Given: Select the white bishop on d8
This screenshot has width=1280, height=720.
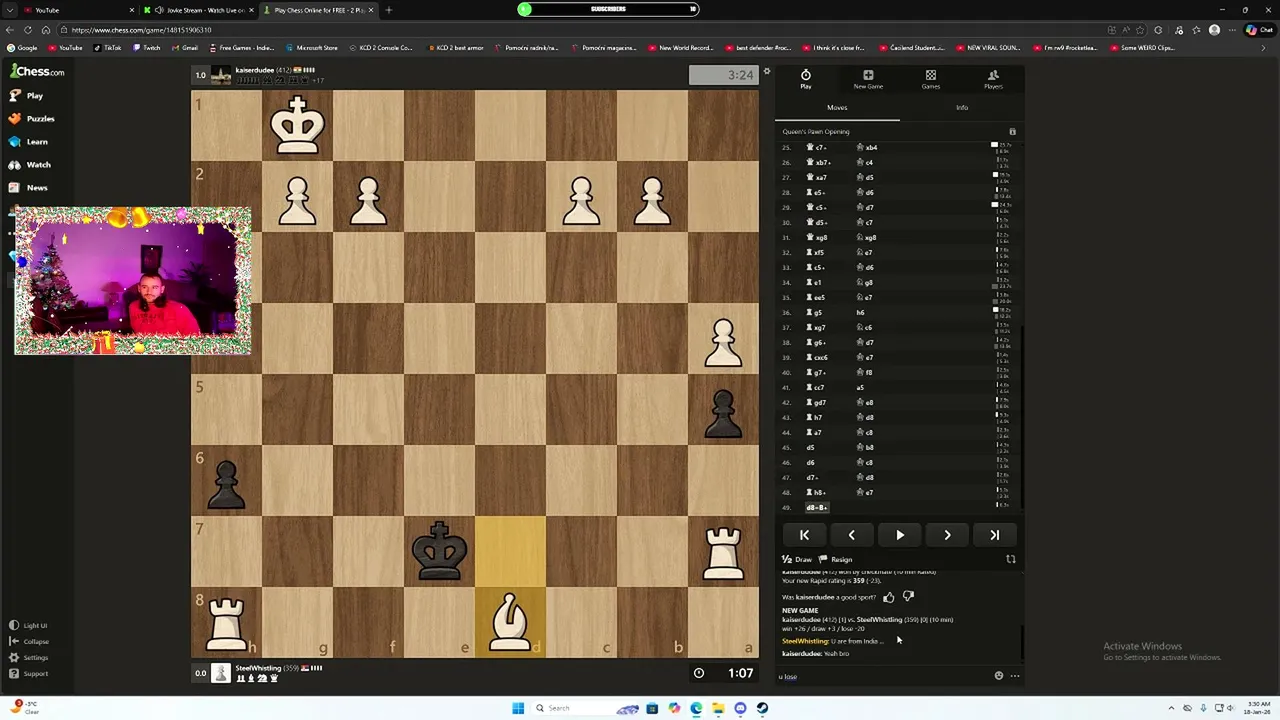Looking at the screenshot, I should pyautogui.click(x=510, y=622).
